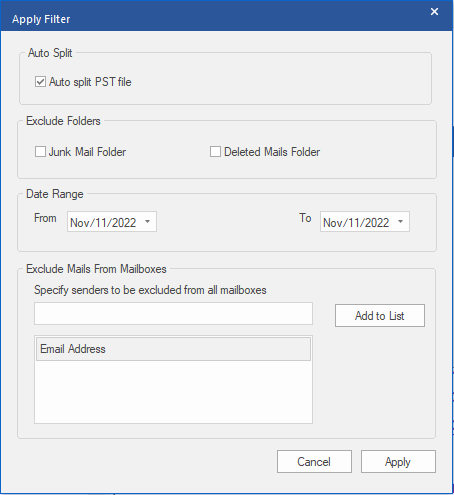Focus the sender exclusion text field
The height and width of the screenshot is (495, 454).
tap(173, 313)
